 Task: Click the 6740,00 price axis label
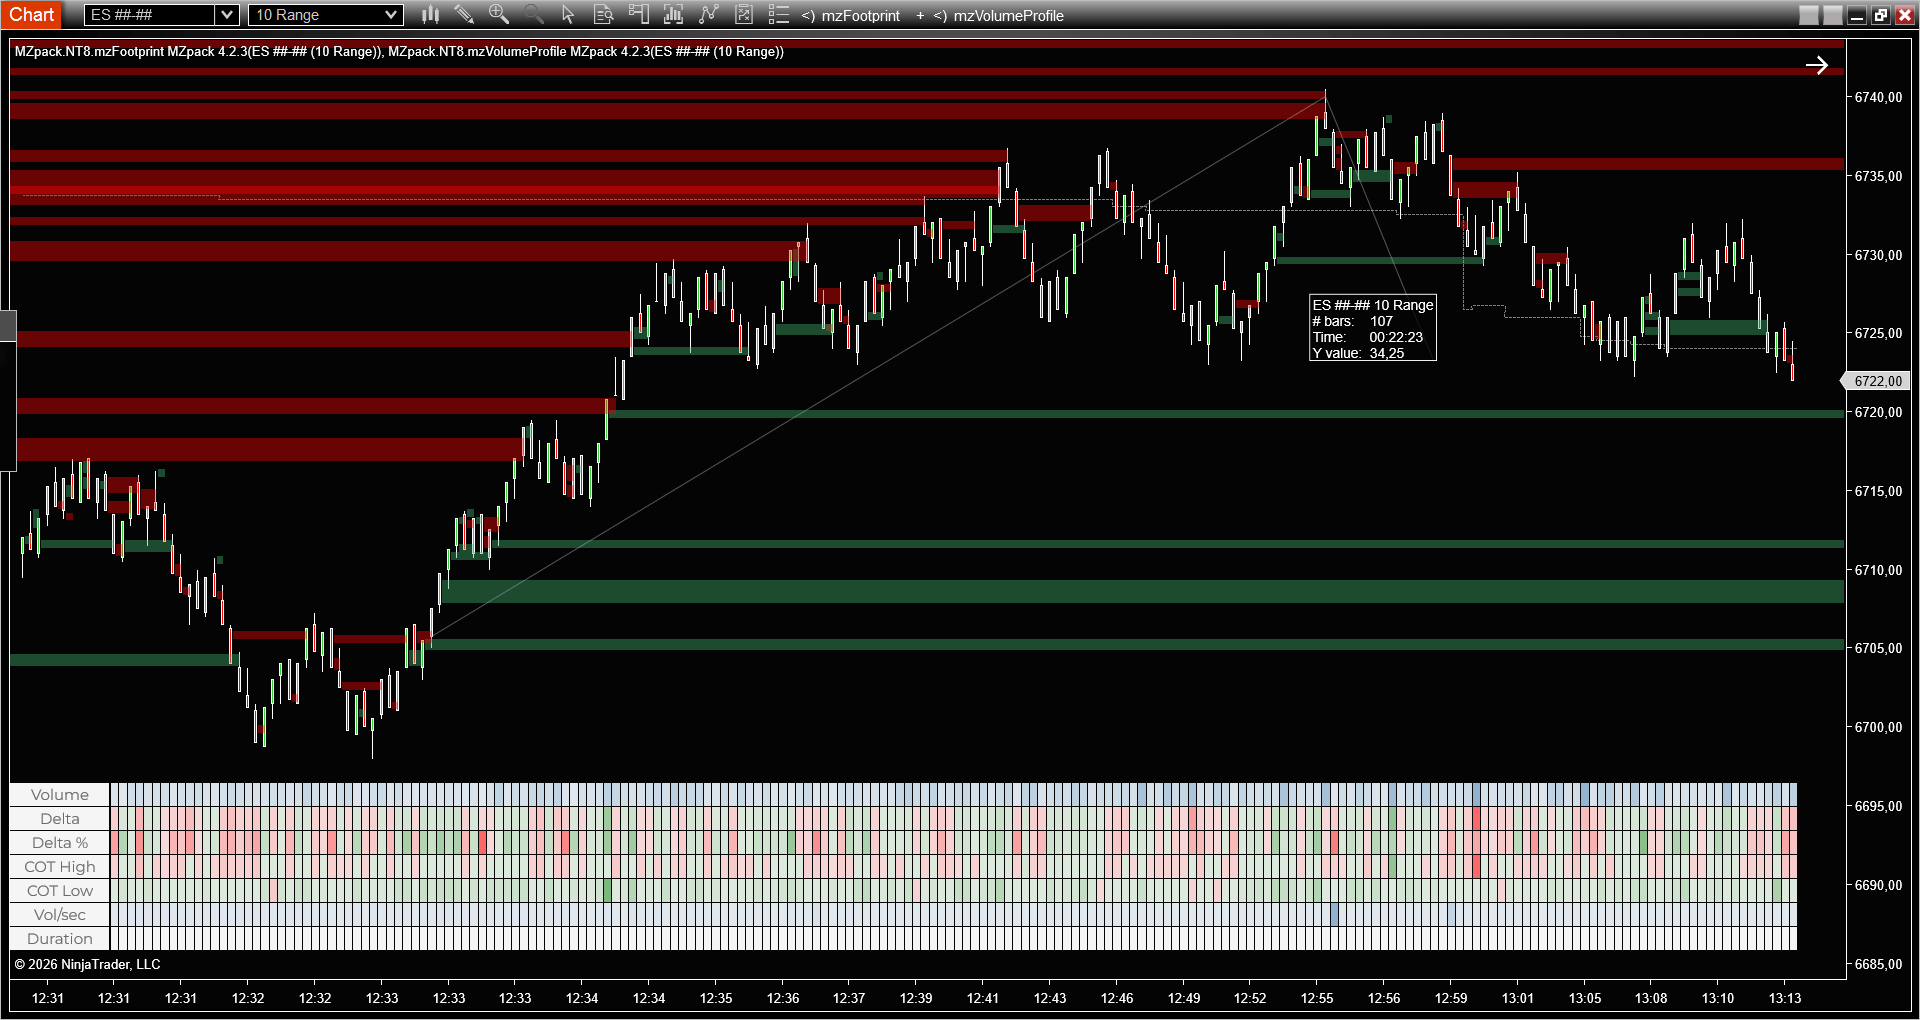[x=1878, y=97]
